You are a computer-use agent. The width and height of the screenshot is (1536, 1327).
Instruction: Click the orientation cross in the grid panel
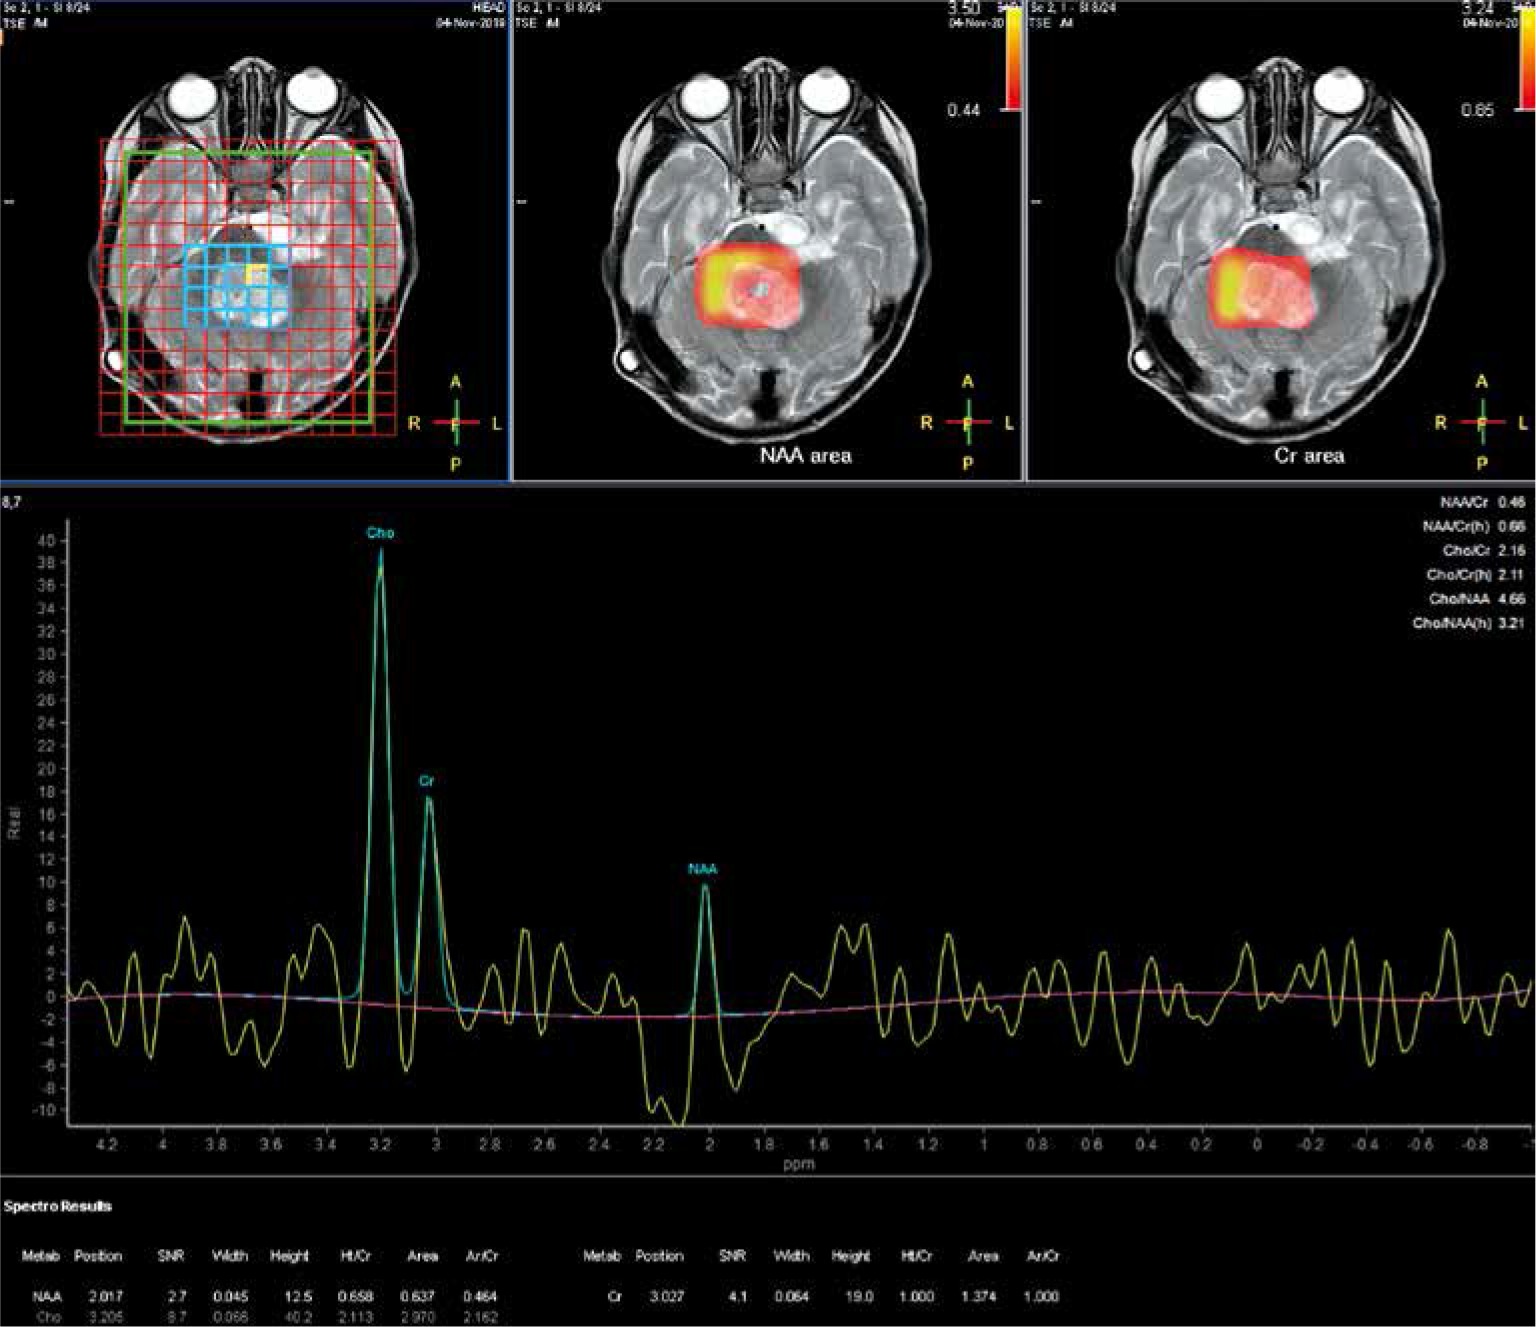(x=456, y=423)
